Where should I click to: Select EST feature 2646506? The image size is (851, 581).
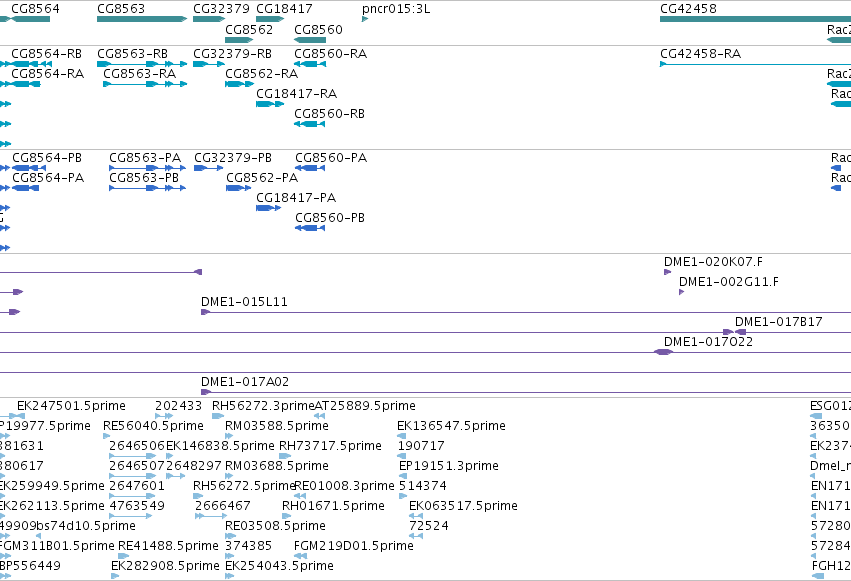tap(132, 456)
